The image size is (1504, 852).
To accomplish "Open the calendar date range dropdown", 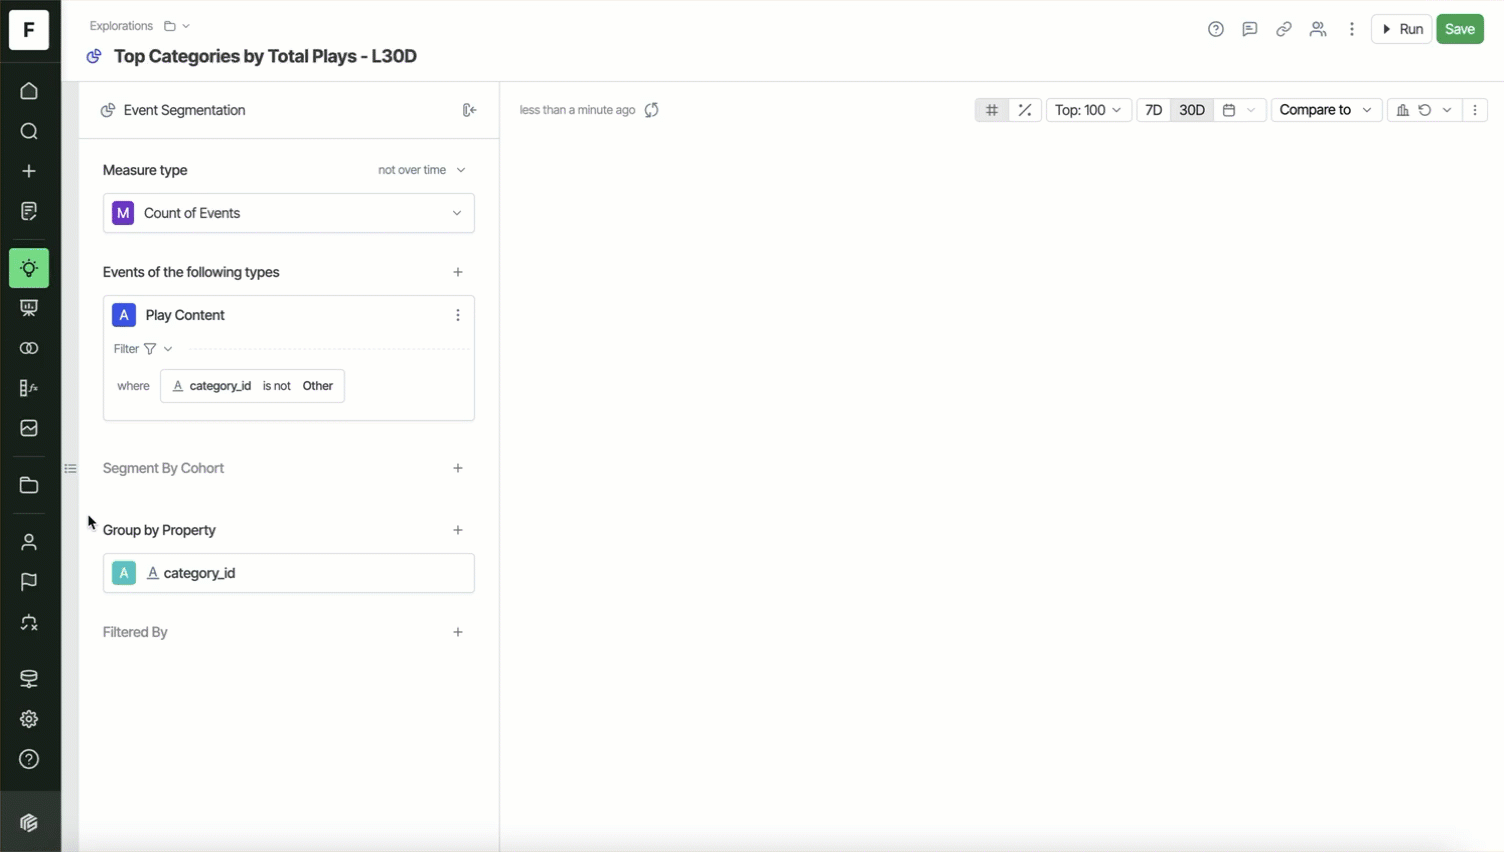I will [1240, 110].
